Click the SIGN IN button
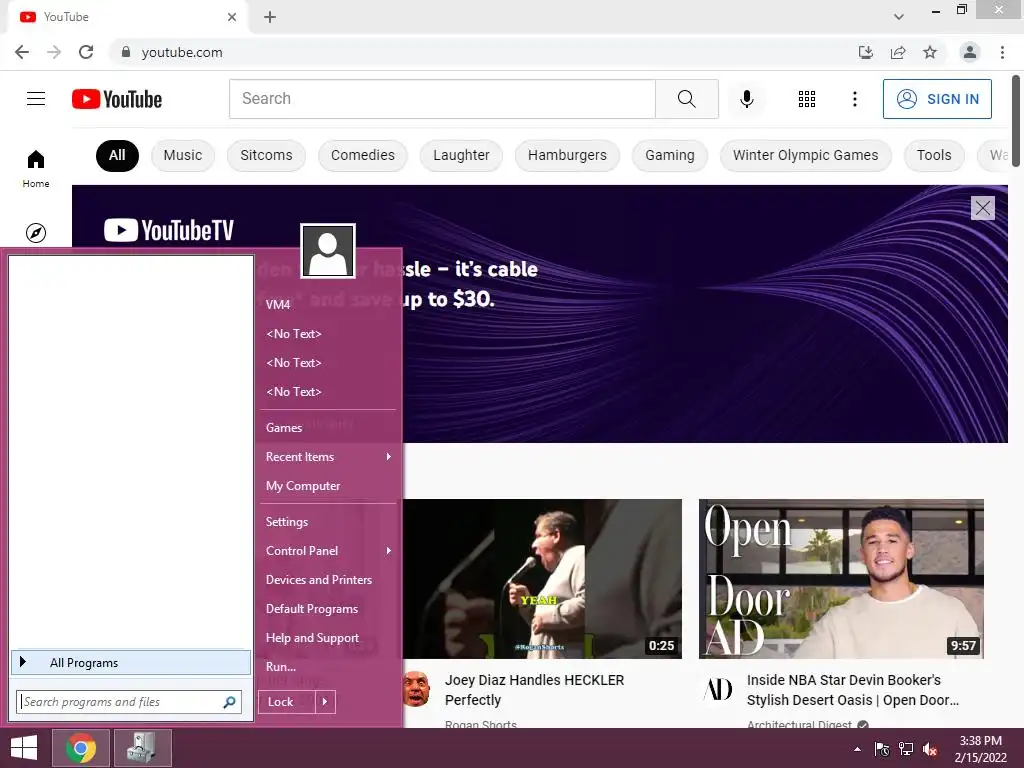The image size is (1024, 768). coord(937,99)
